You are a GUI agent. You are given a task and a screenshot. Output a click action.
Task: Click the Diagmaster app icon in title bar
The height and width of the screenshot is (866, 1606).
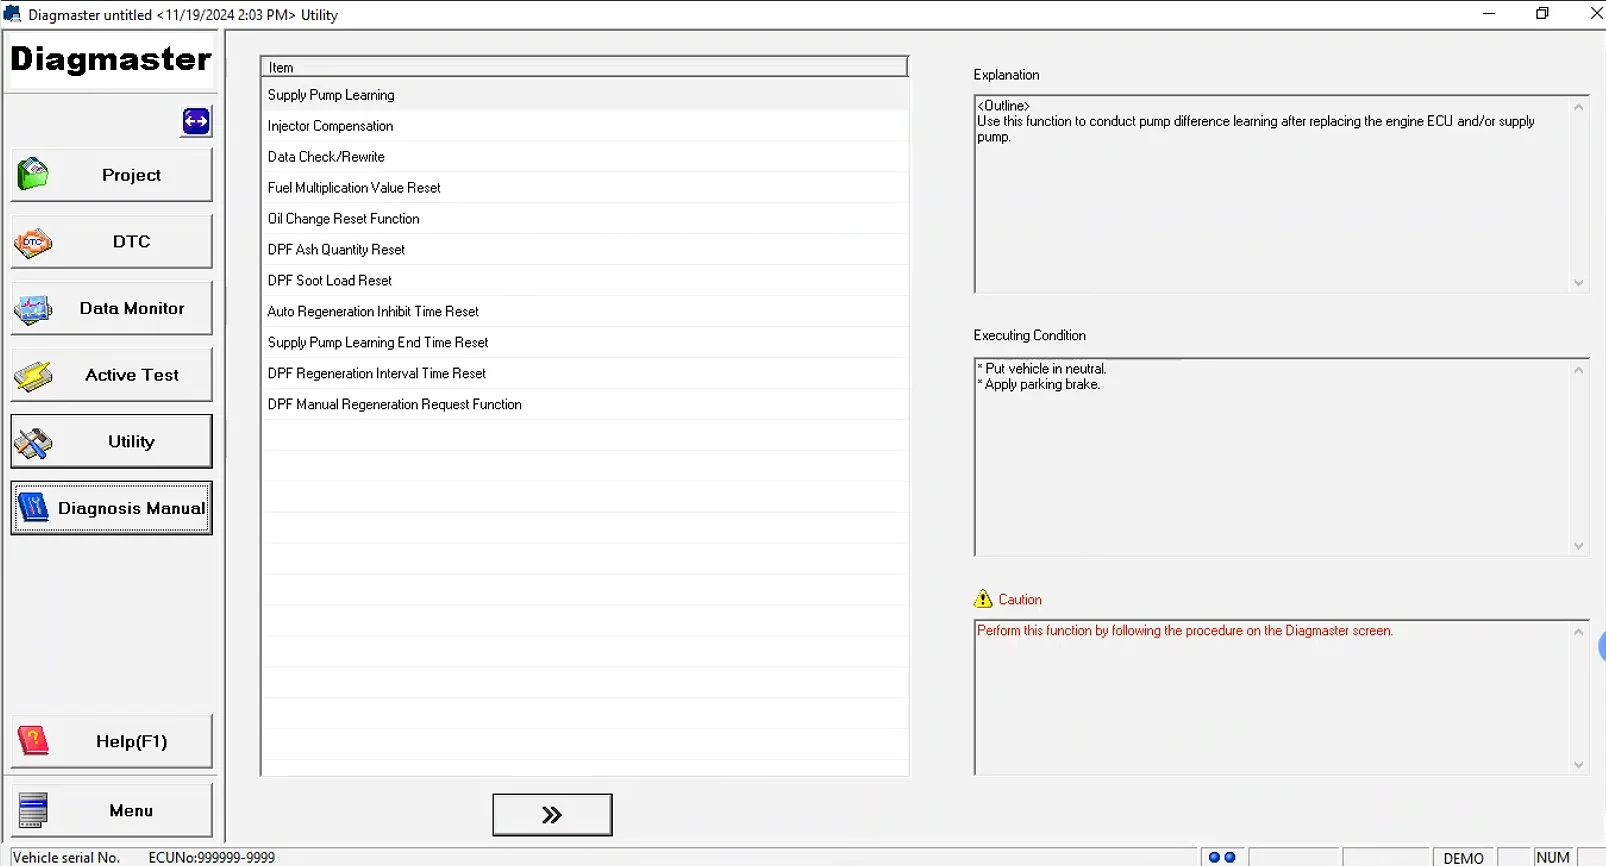(12, 14)
